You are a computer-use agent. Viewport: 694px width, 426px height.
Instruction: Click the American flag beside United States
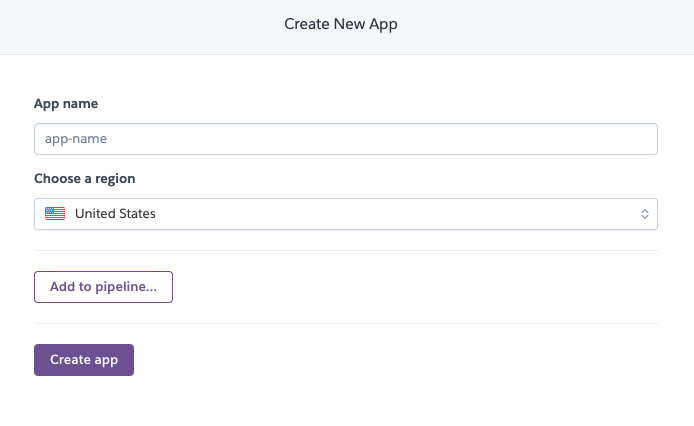tap(55, 213)
